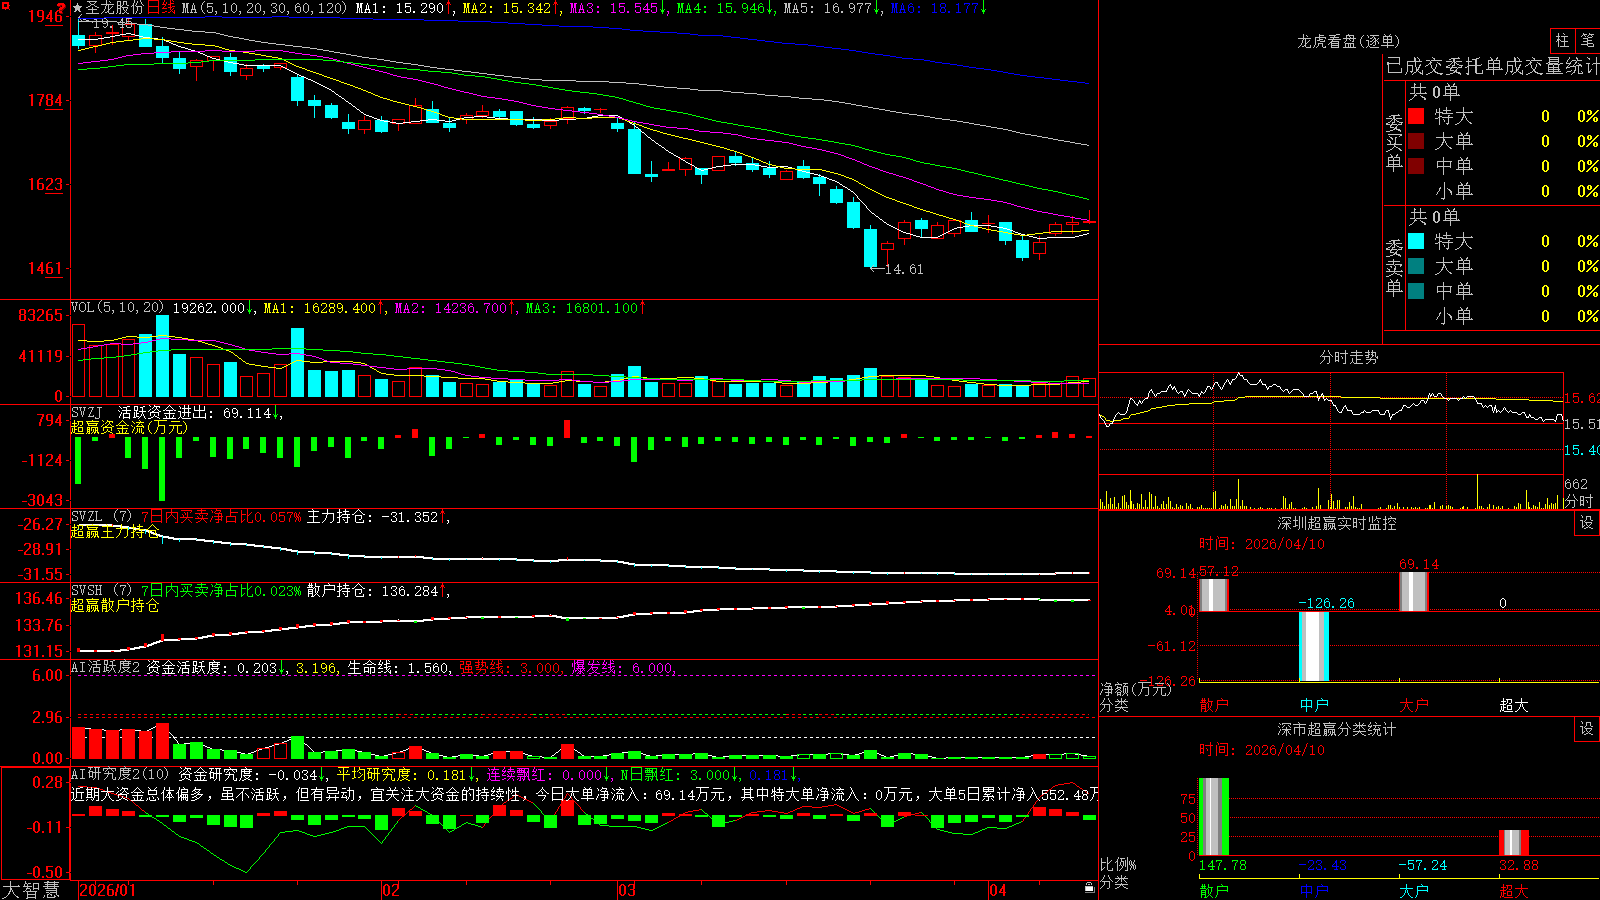Click the 强势线: 3.000 label
The width and height of the screenshot is (1600, 900).
[x=510, y=667]
